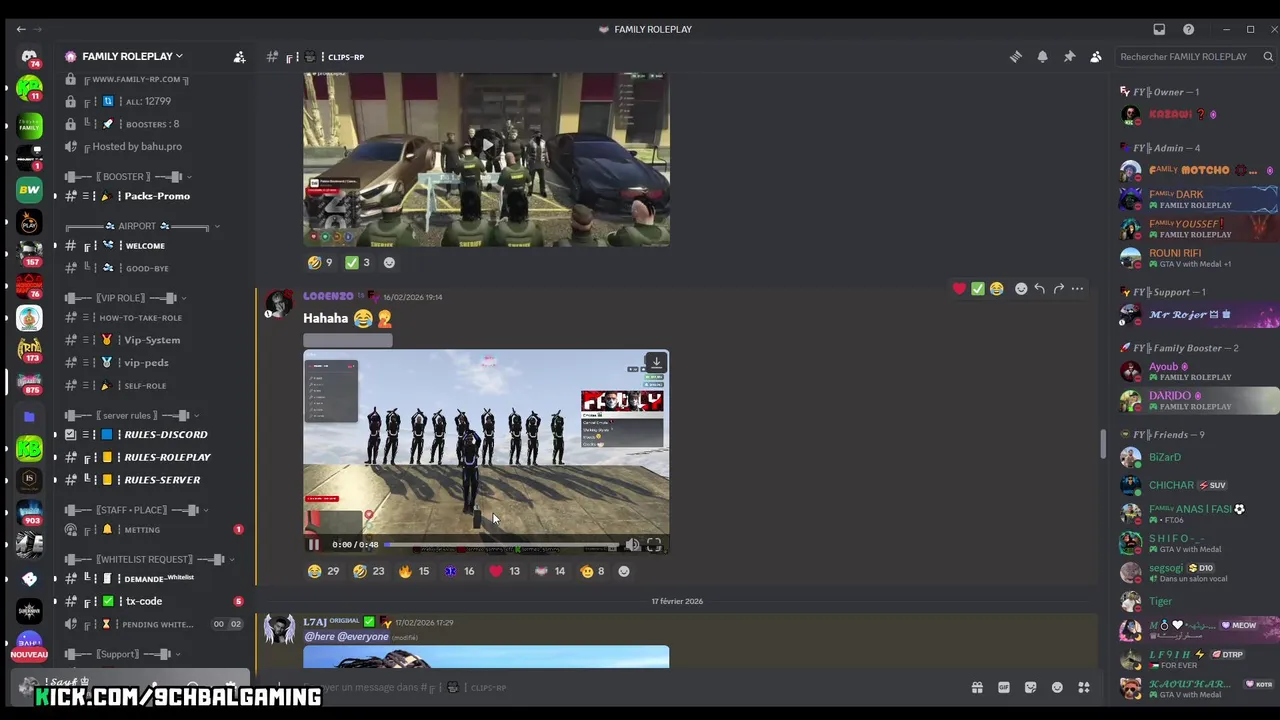Toggle the red heart reaction with 13
Image resolution: width=1280 pixels, height=720 pixels.
pyautogui.click(x=504, y=571)
